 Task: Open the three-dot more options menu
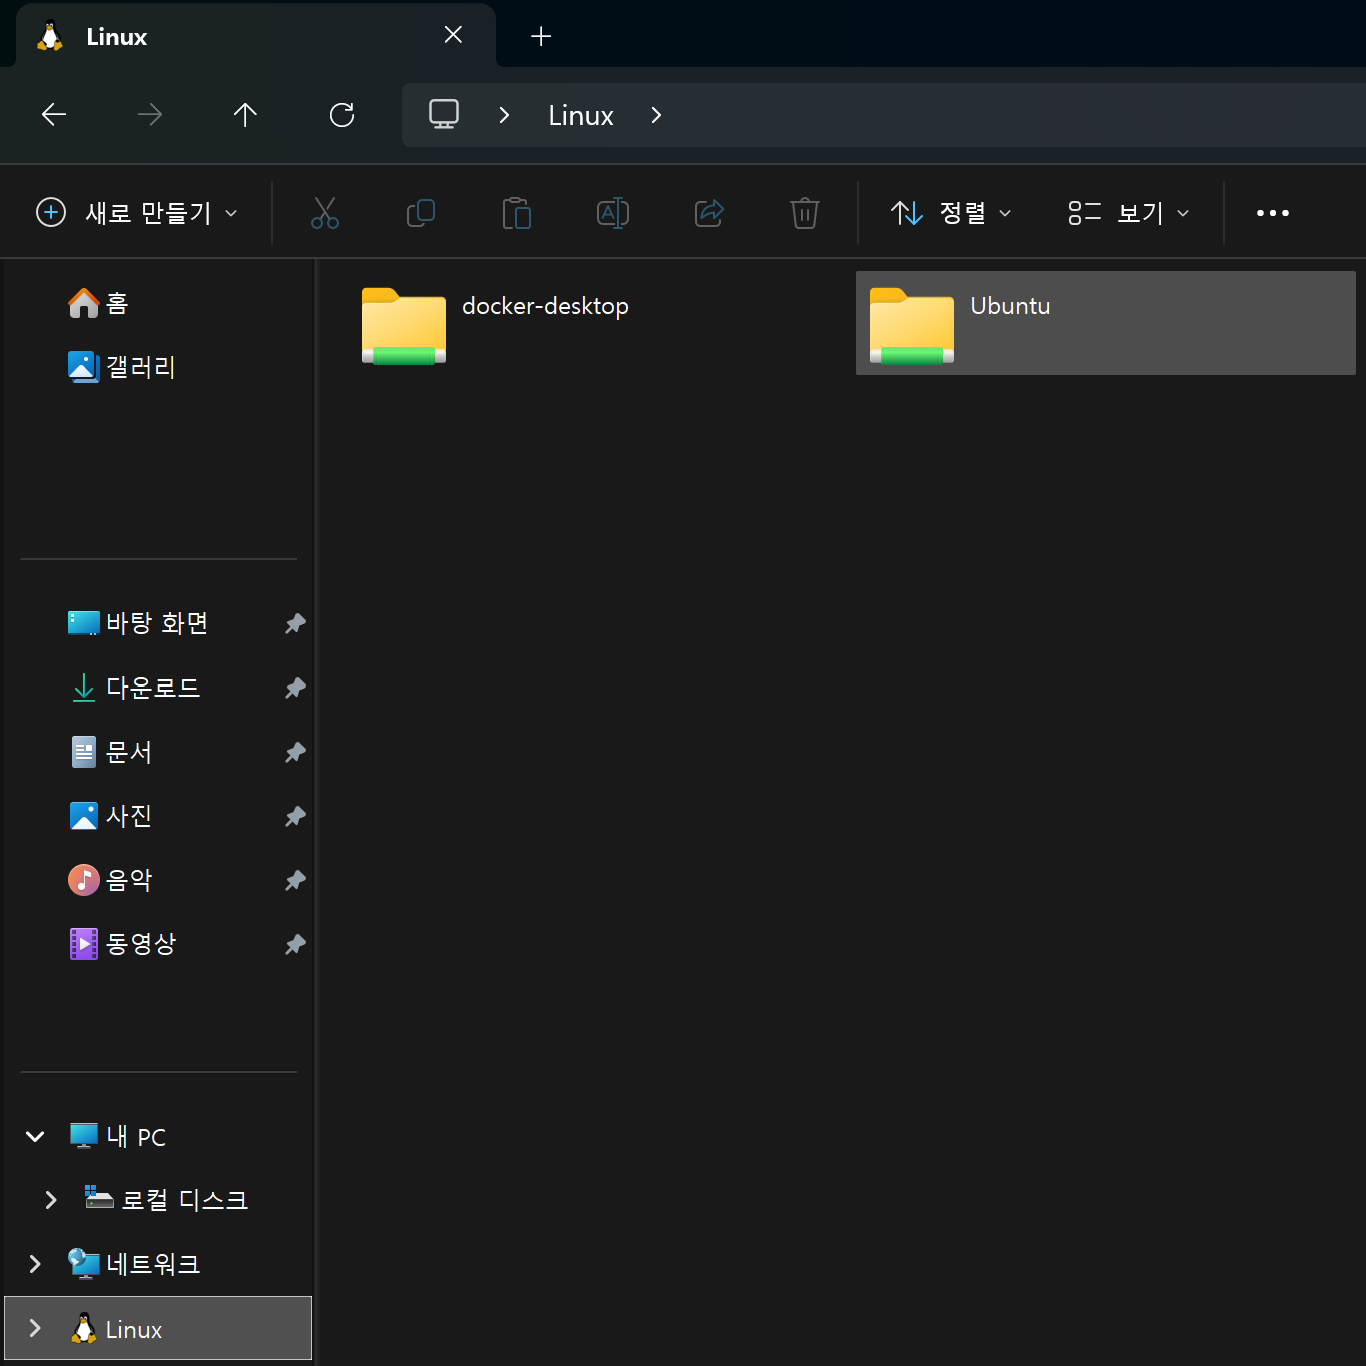(x=1273, y=213)
